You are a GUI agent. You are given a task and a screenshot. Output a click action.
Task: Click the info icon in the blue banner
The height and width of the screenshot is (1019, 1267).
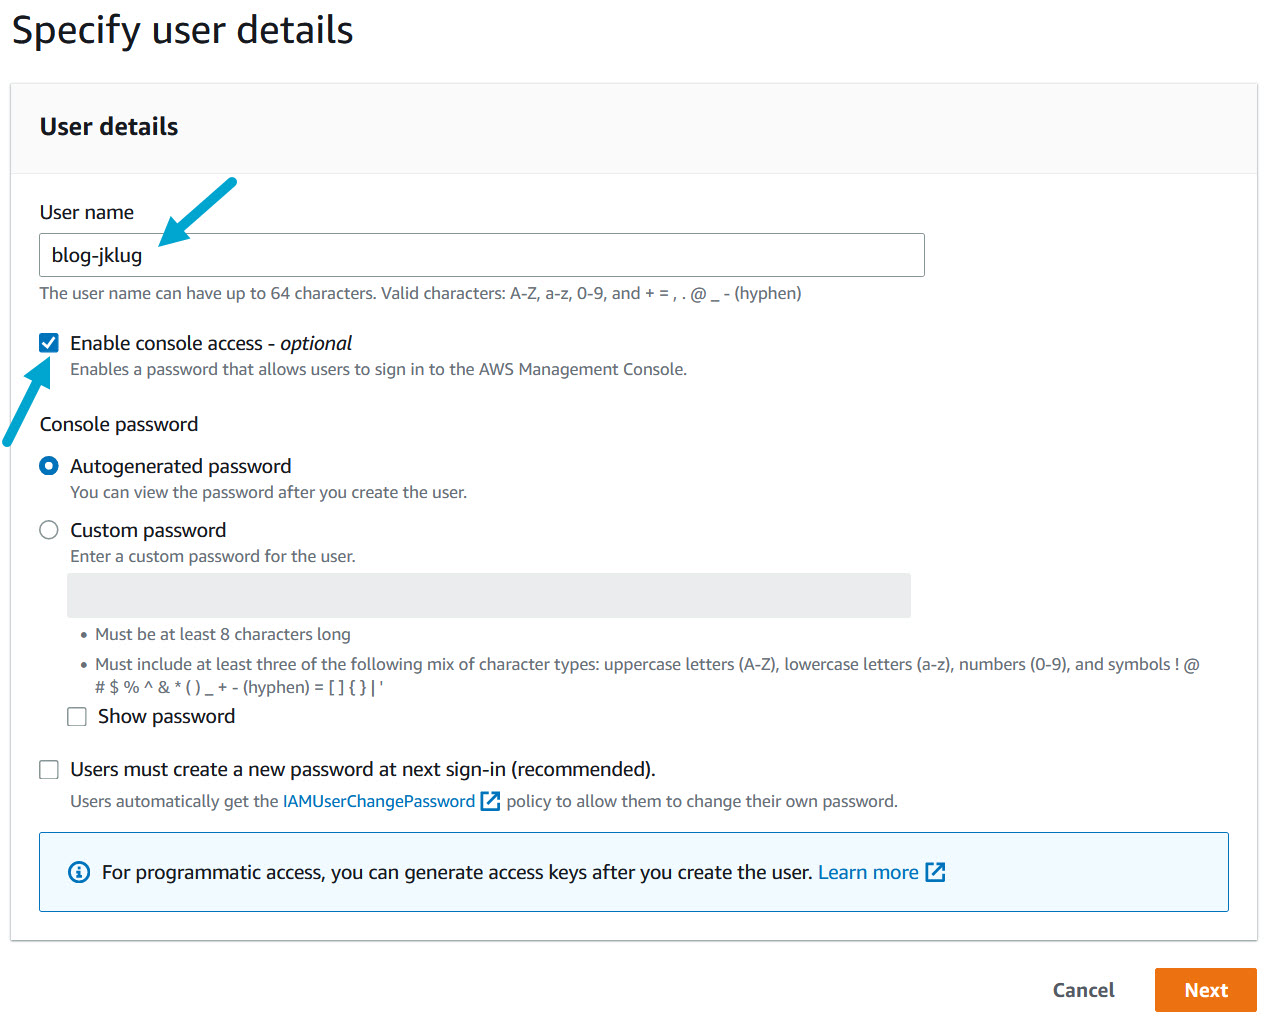click(79, 871)
